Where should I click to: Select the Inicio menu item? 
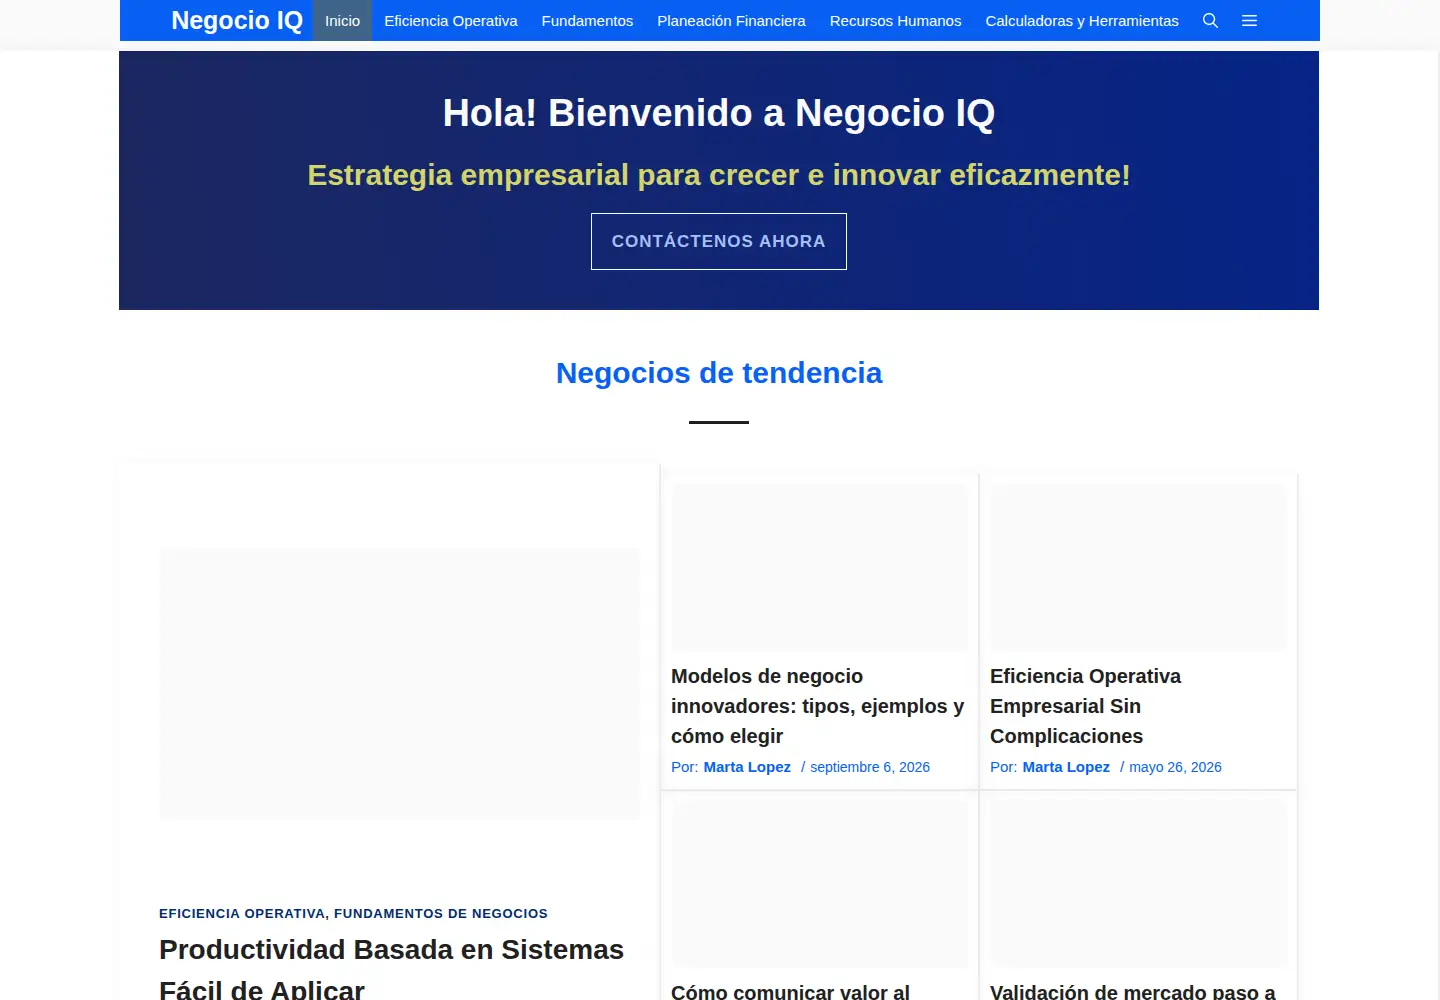[x=342, y=20]
